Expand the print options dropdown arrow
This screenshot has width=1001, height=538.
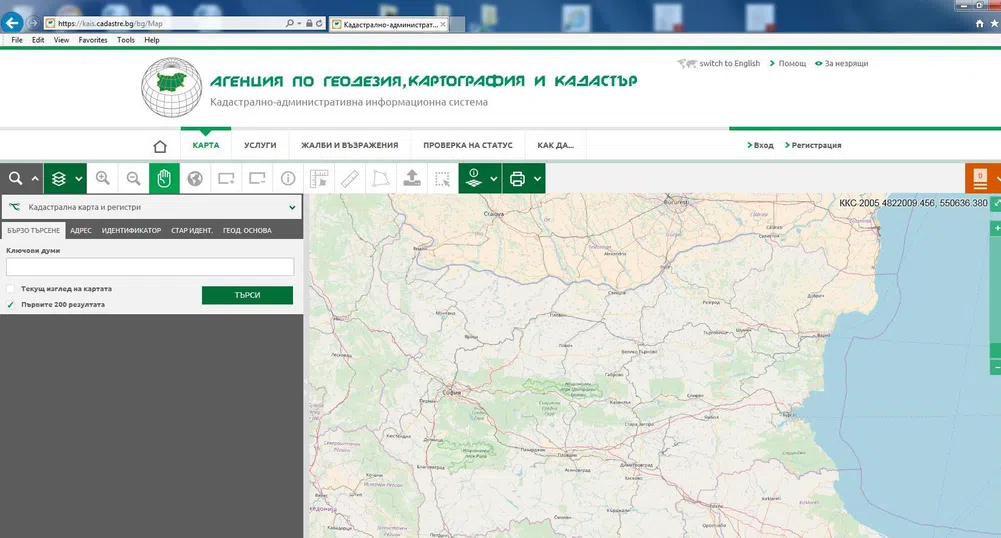click(x=538, y=179)
